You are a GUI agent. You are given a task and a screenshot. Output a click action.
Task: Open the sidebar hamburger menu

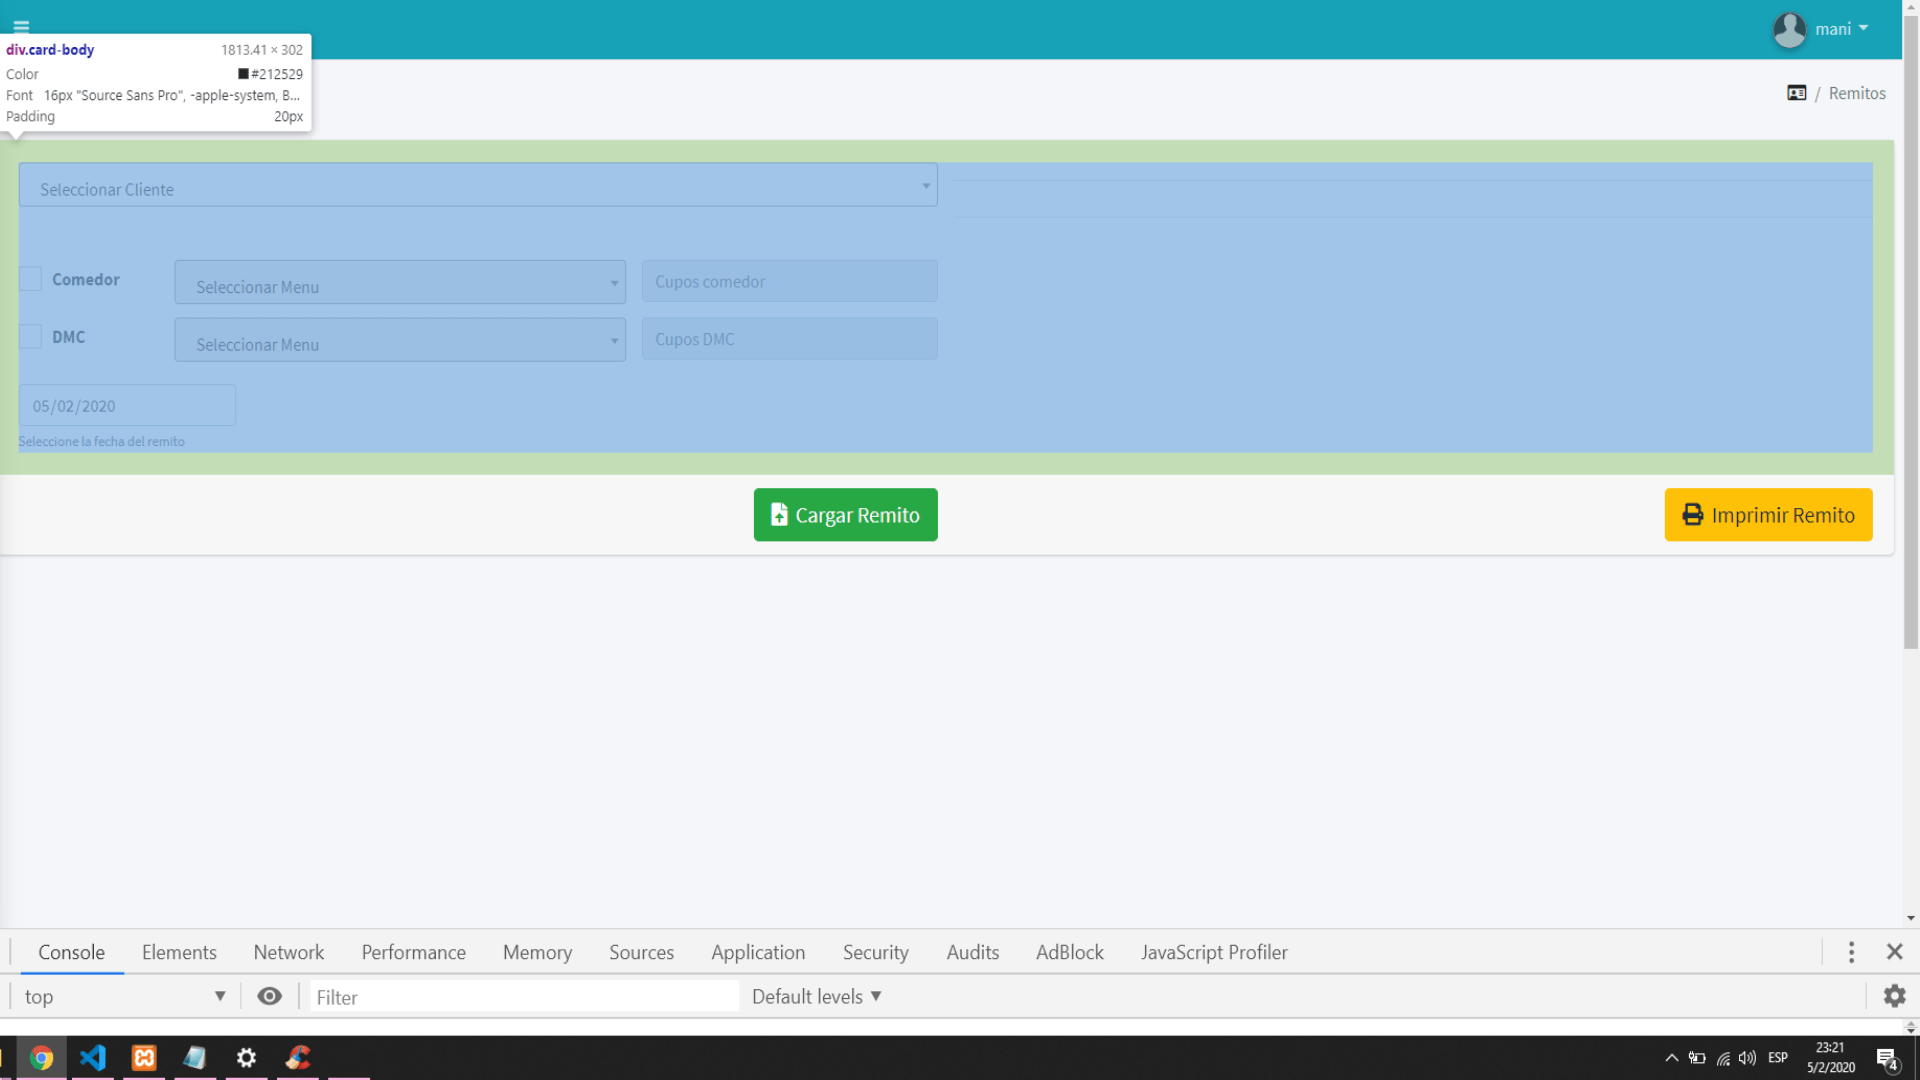click(x=19, y=28)
